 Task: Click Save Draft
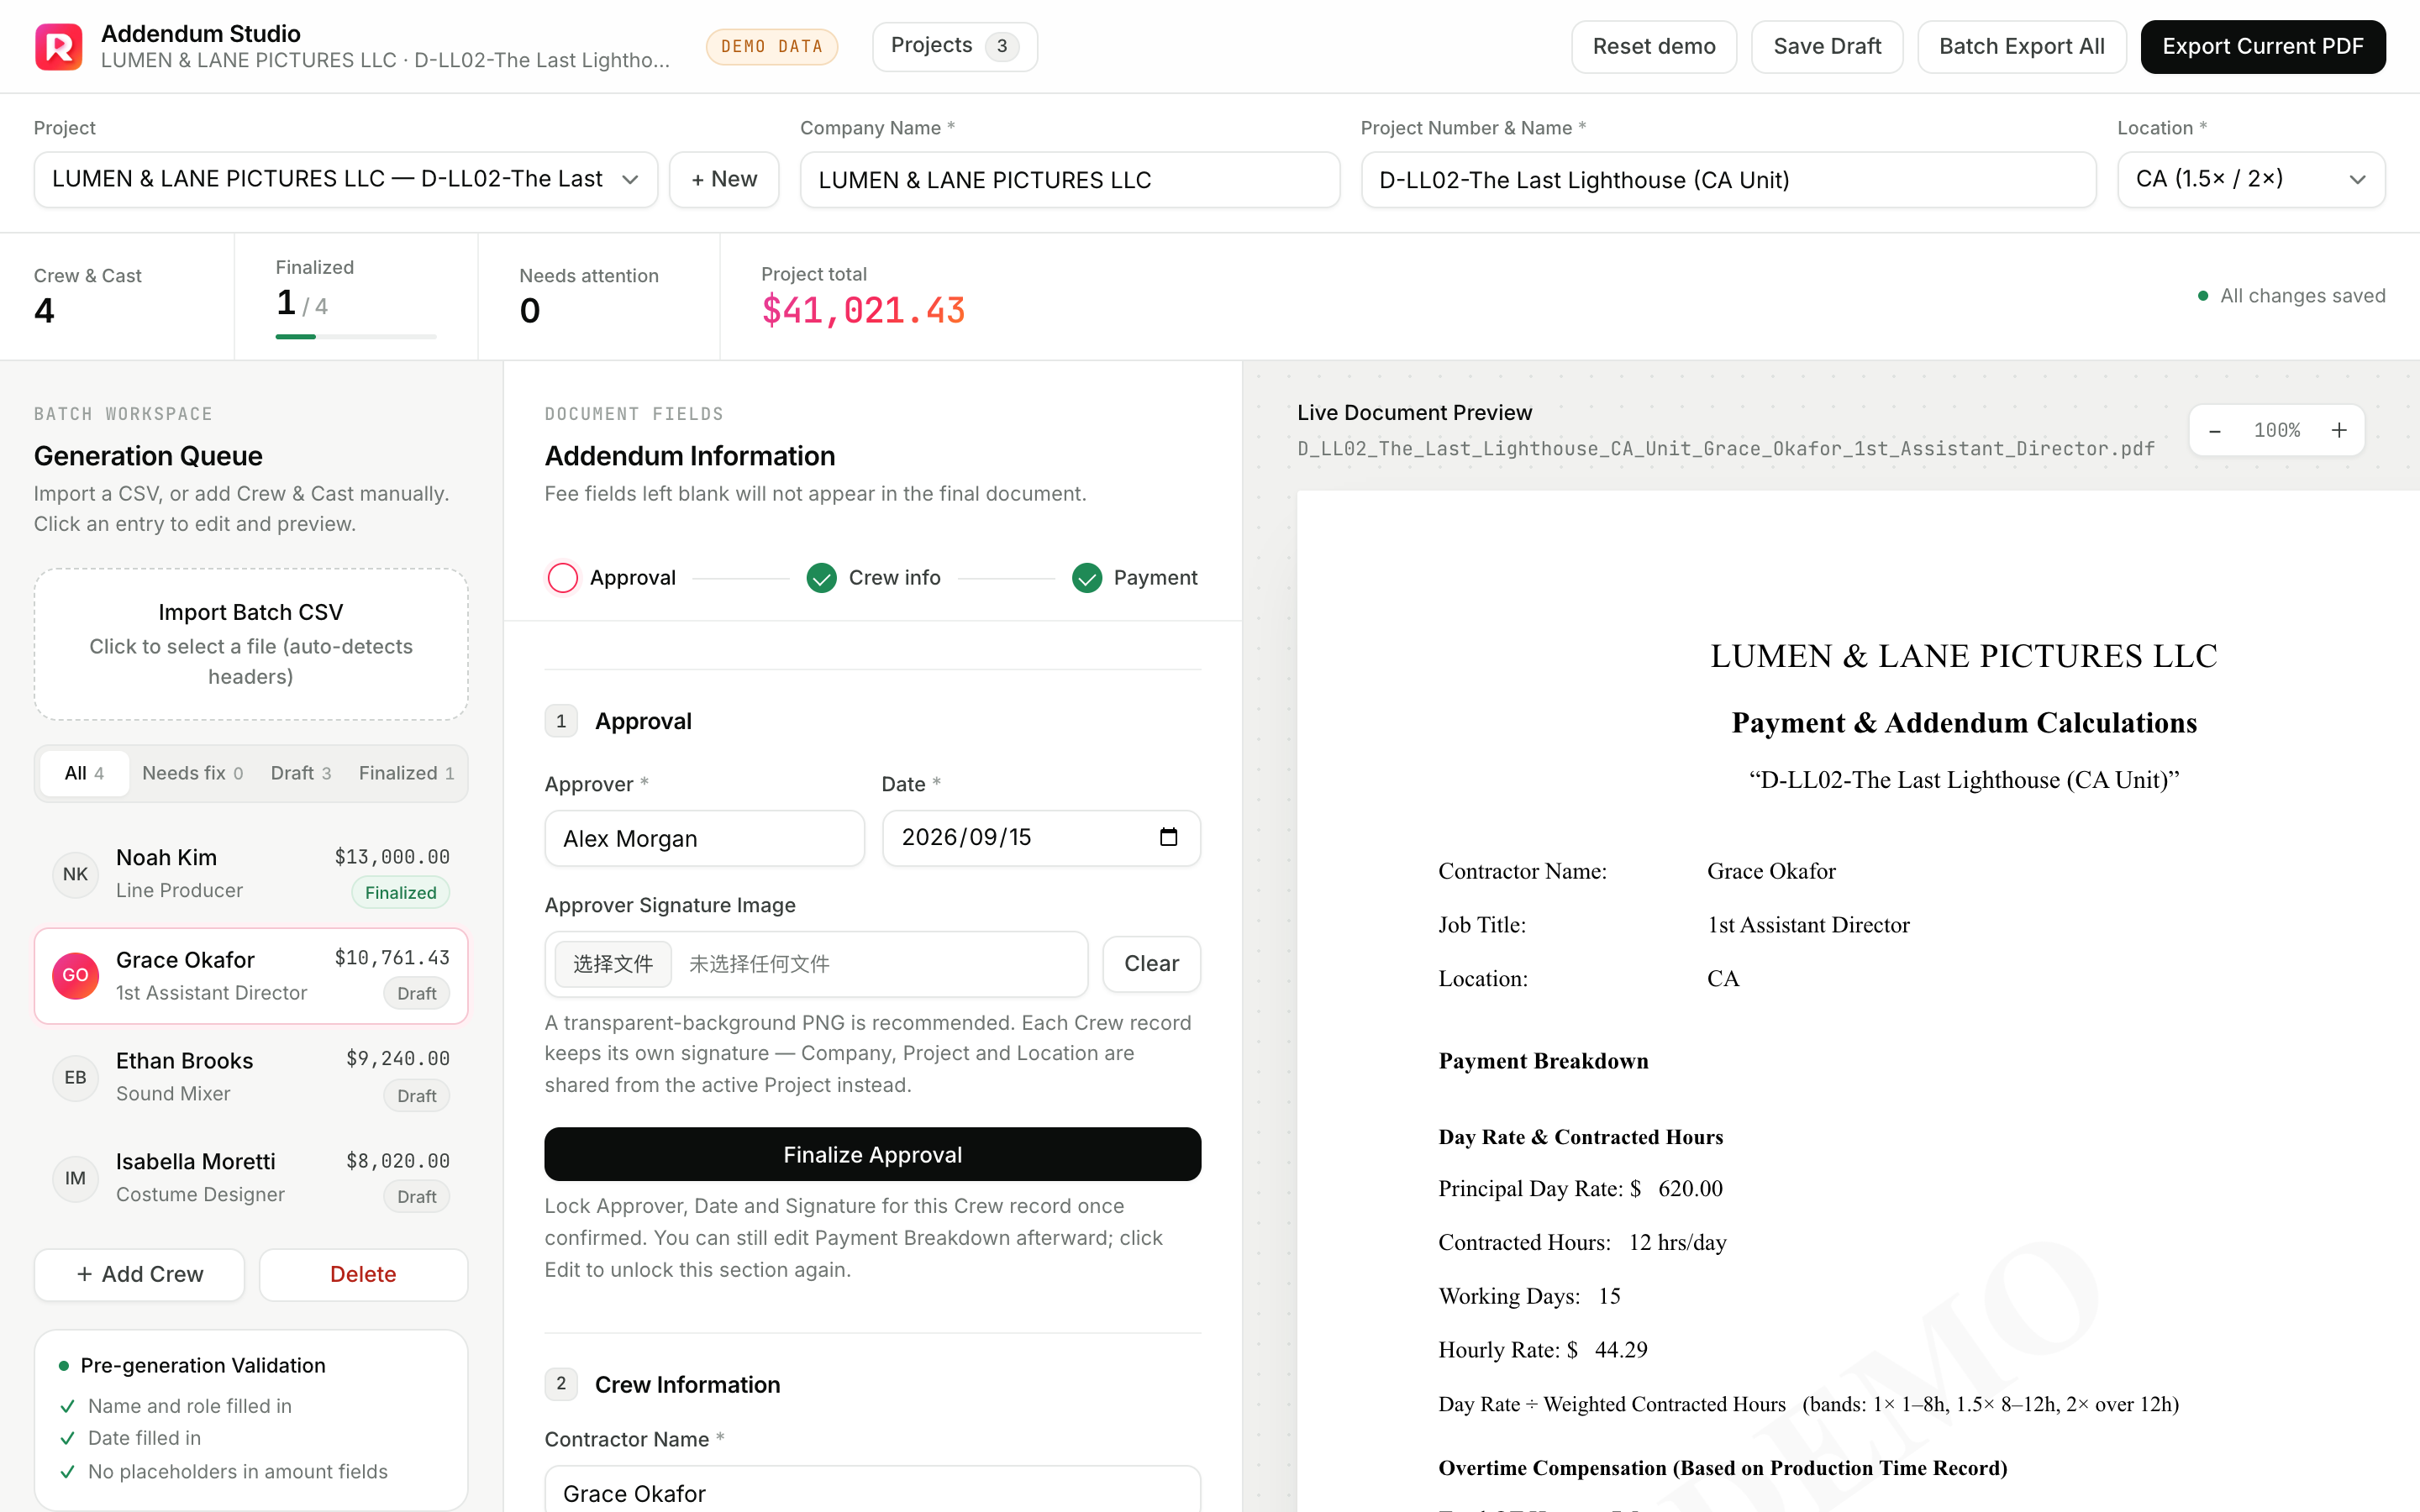click(1827, 46)
